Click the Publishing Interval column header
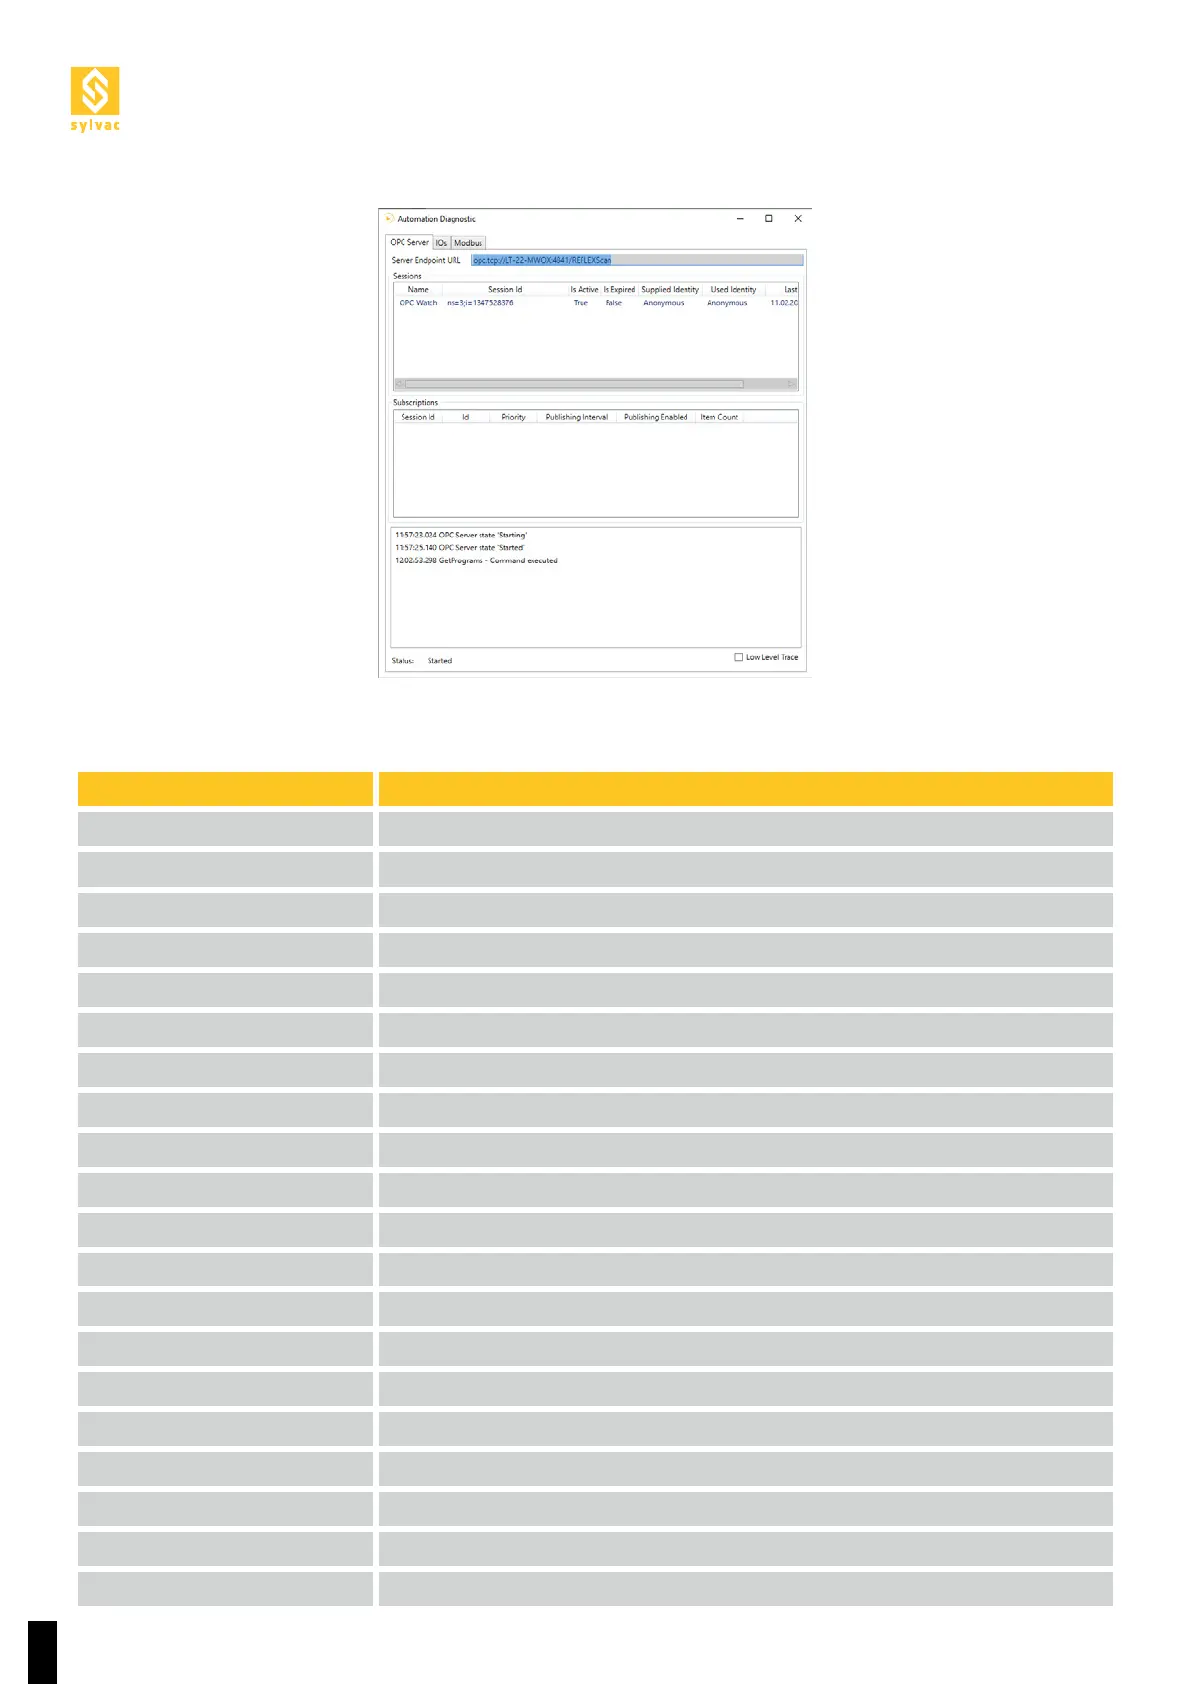1191x1684 pixels. point(577,417)
